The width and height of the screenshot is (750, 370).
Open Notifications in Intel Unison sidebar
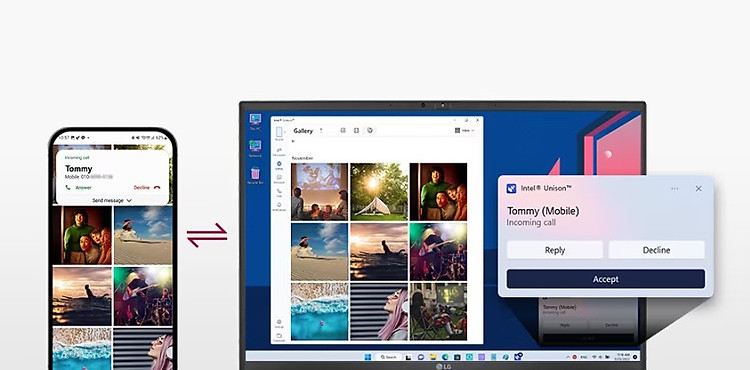pyautogui.click(x=279, y=207)
